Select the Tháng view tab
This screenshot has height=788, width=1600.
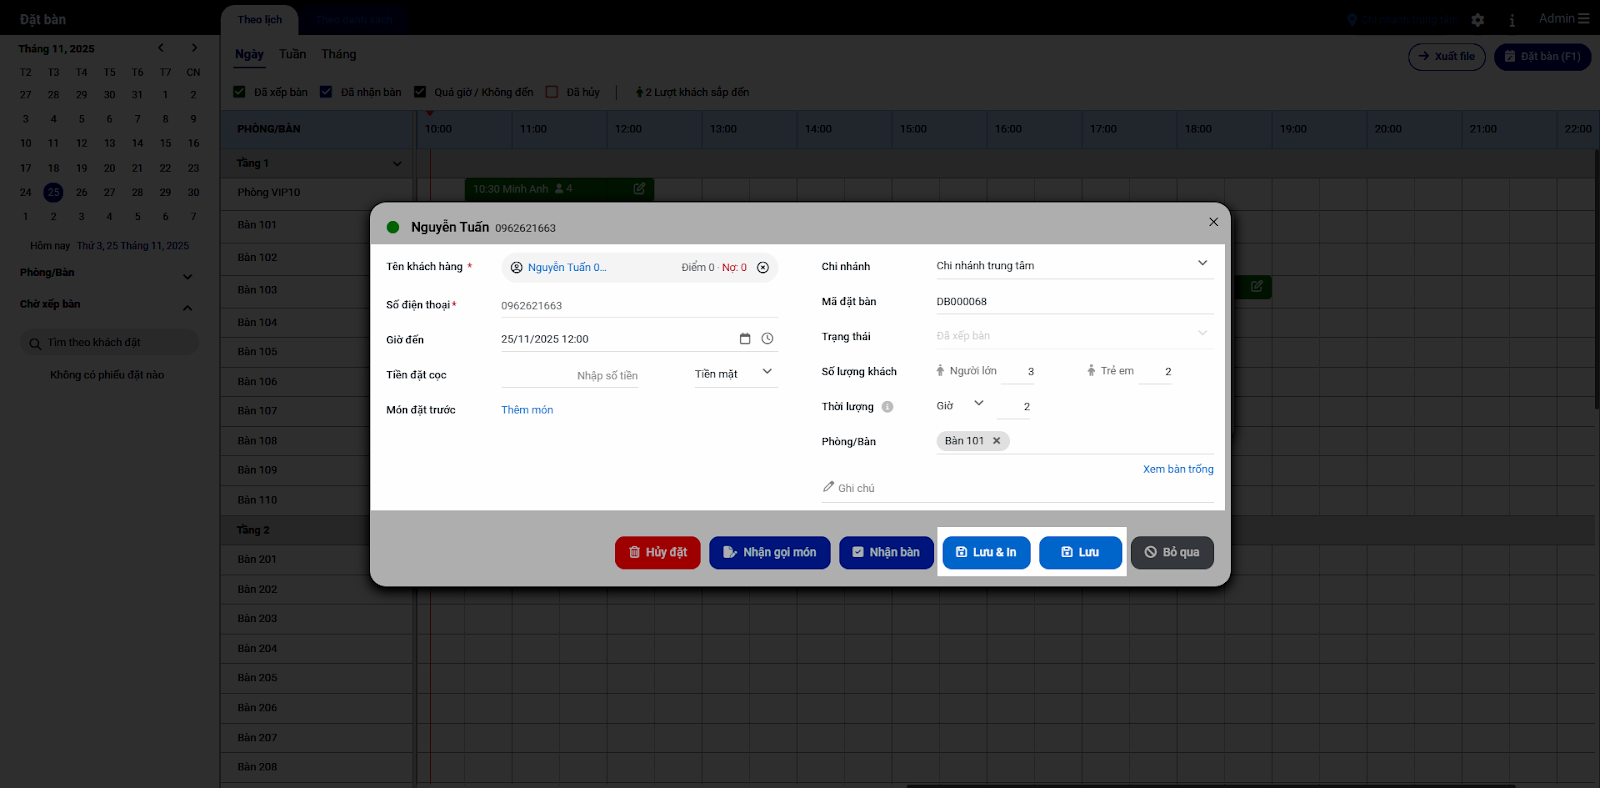click(339, 55)
